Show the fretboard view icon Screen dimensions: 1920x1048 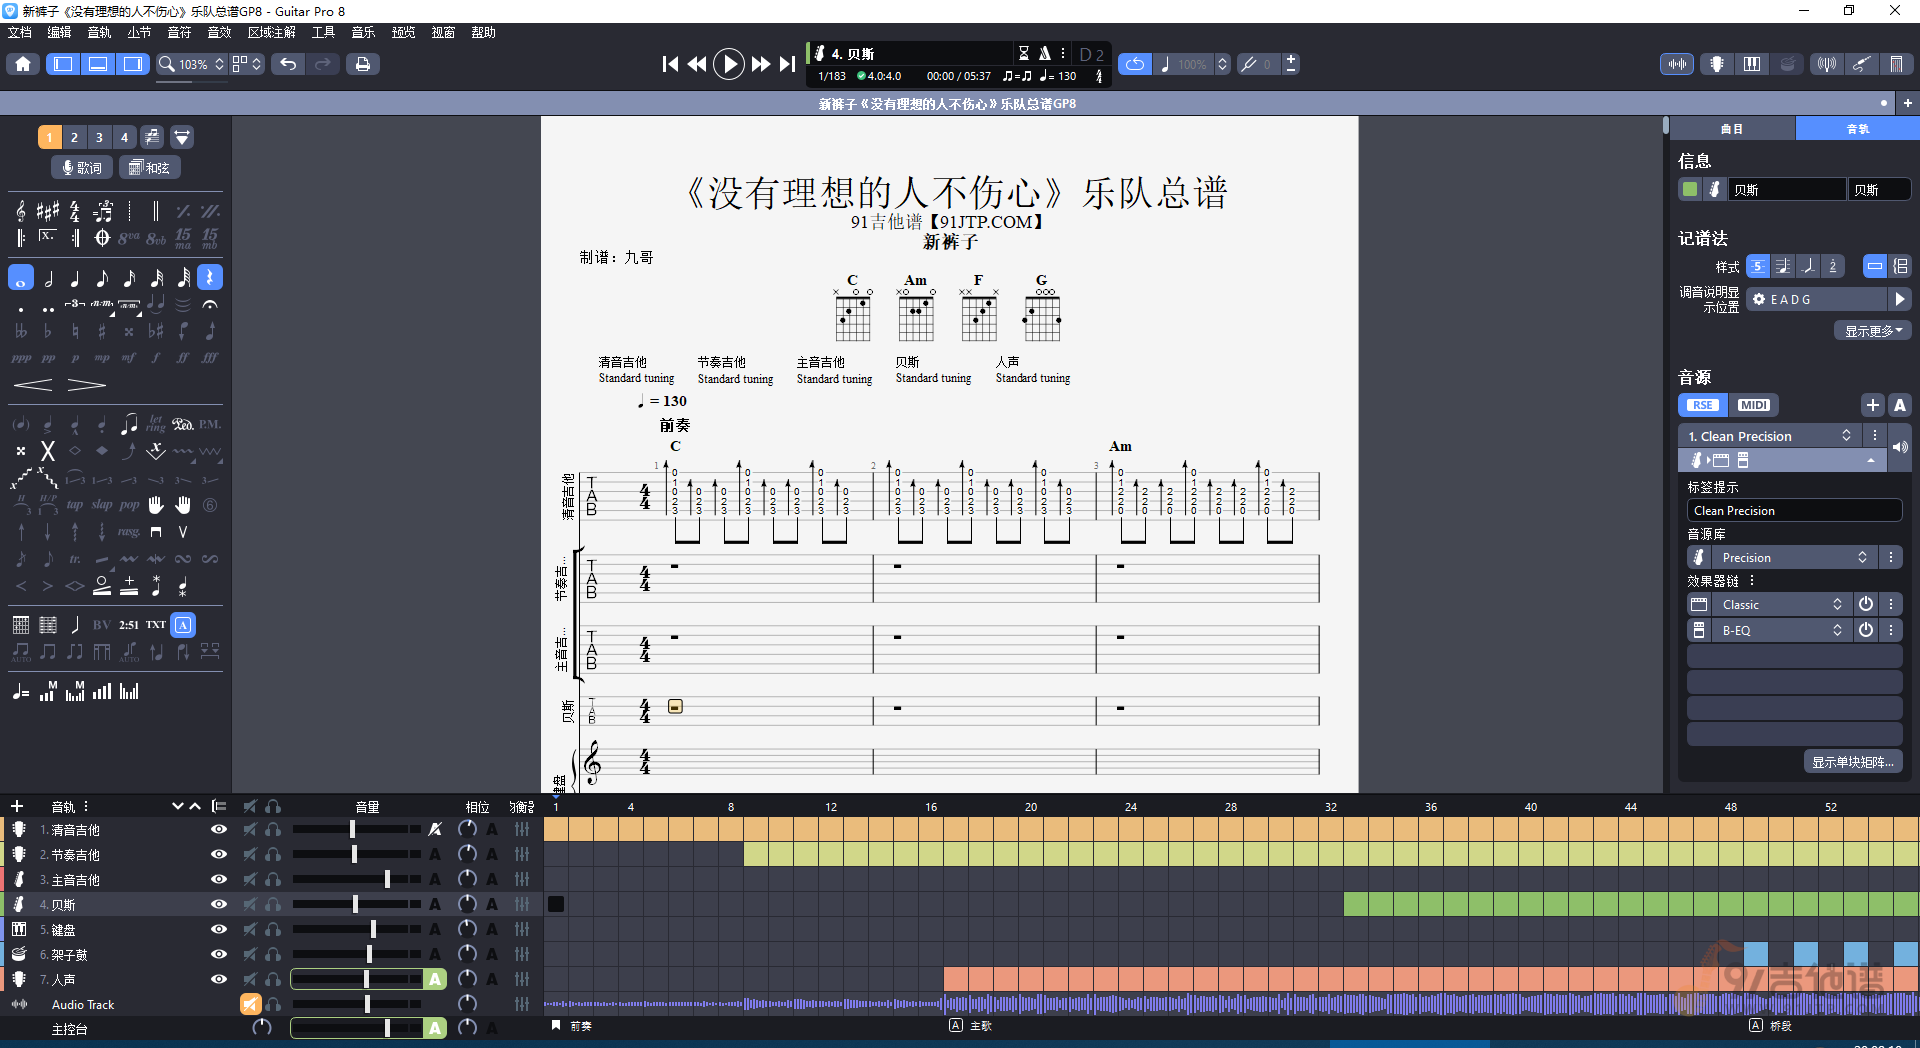click(x=1717, y=64)
